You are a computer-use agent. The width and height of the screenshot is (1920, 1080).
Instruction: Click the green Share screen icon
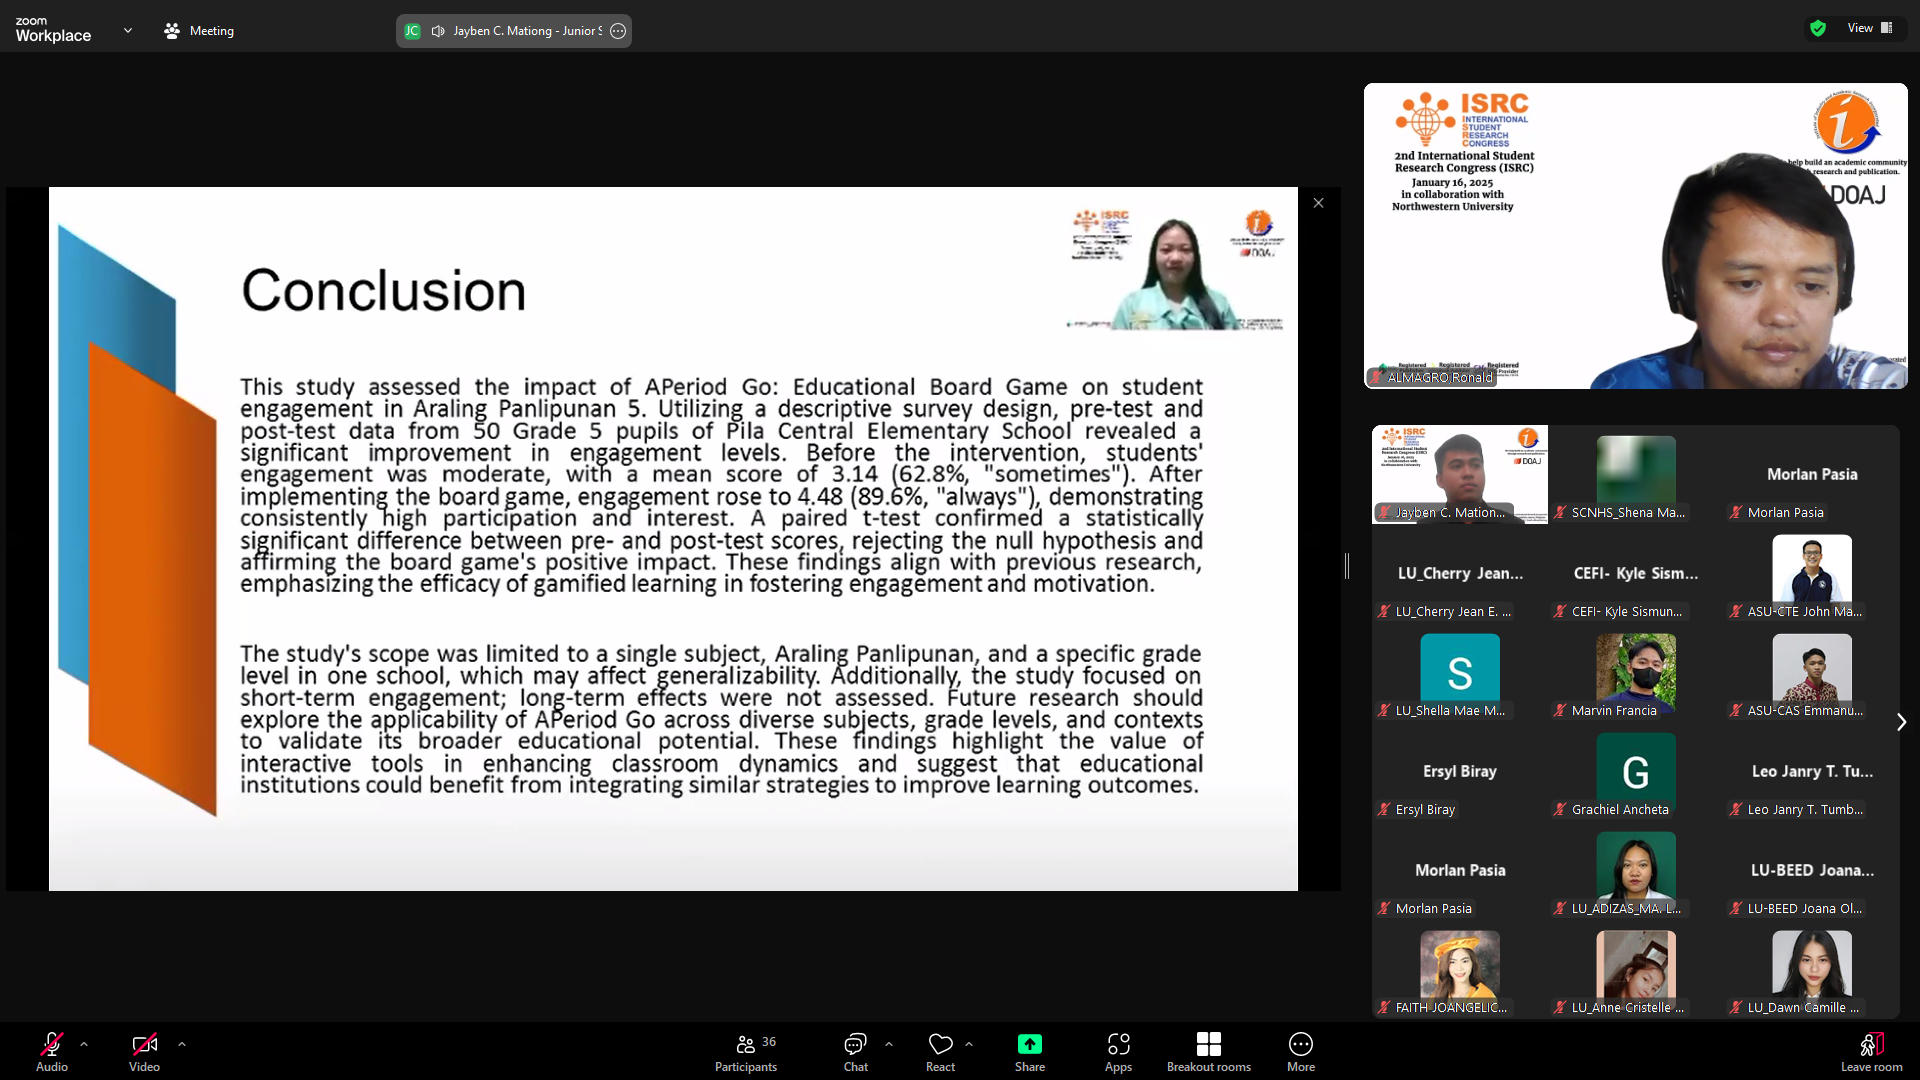pos(1029,1044)
